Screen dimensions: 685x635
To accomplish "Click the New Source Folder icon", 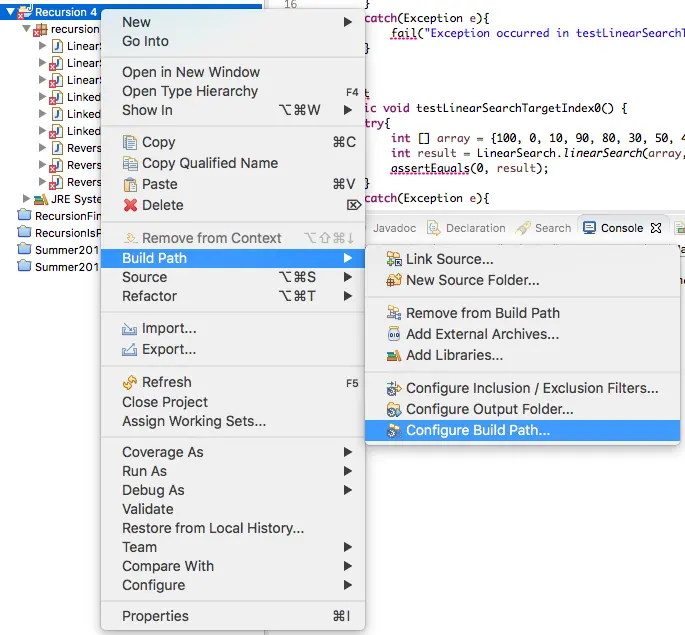I will point(393,280).
